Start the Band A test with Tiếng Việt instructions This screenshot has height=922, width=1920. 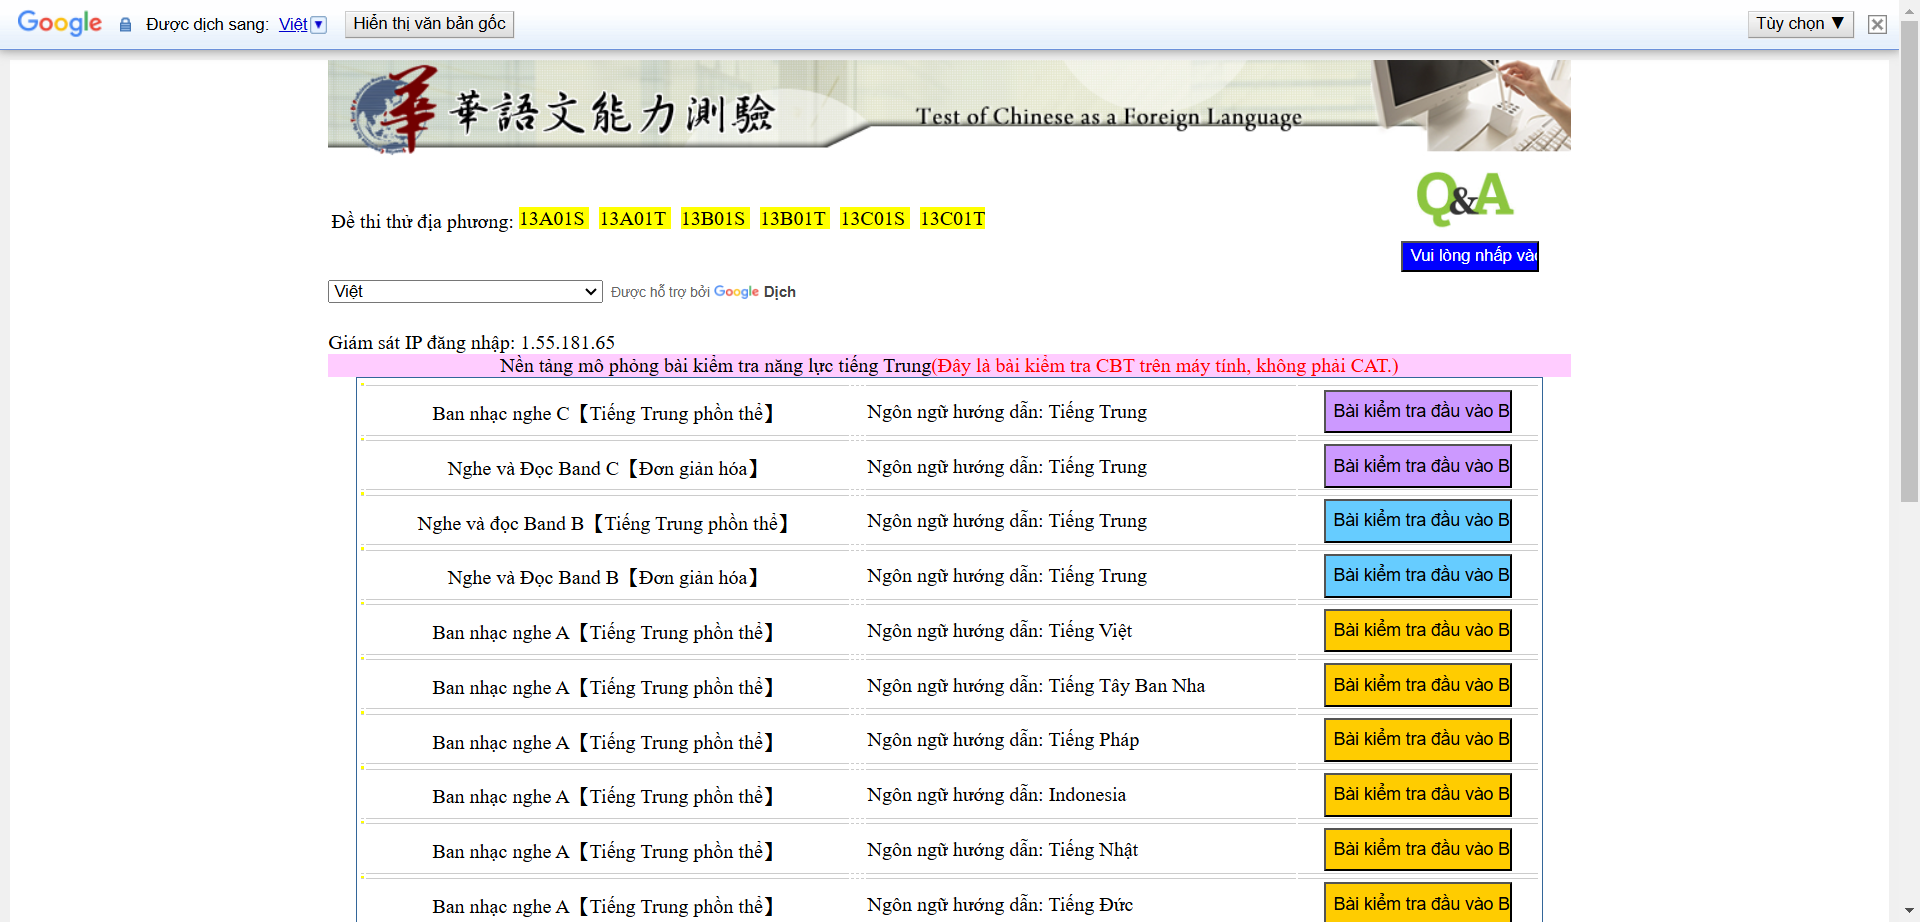(x=1417, y=630)
